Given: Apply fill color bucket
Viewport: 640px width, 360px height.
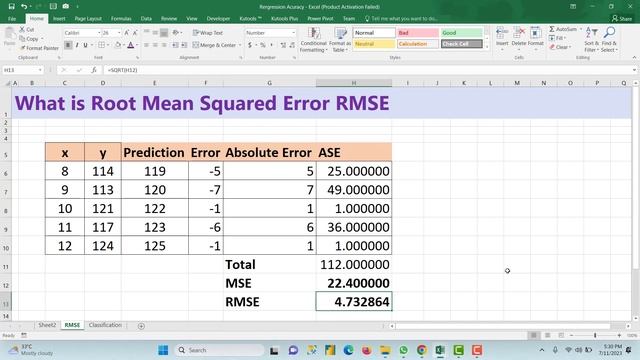Looking at the screenshot, I should [x=118, y=45].
